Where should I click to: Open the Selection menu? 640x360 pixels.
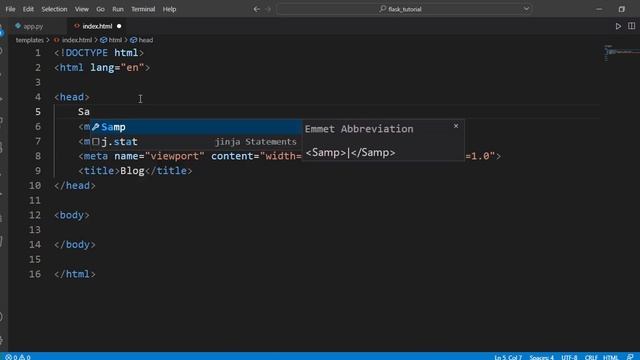pyautogui.click(x=54, y=9)
